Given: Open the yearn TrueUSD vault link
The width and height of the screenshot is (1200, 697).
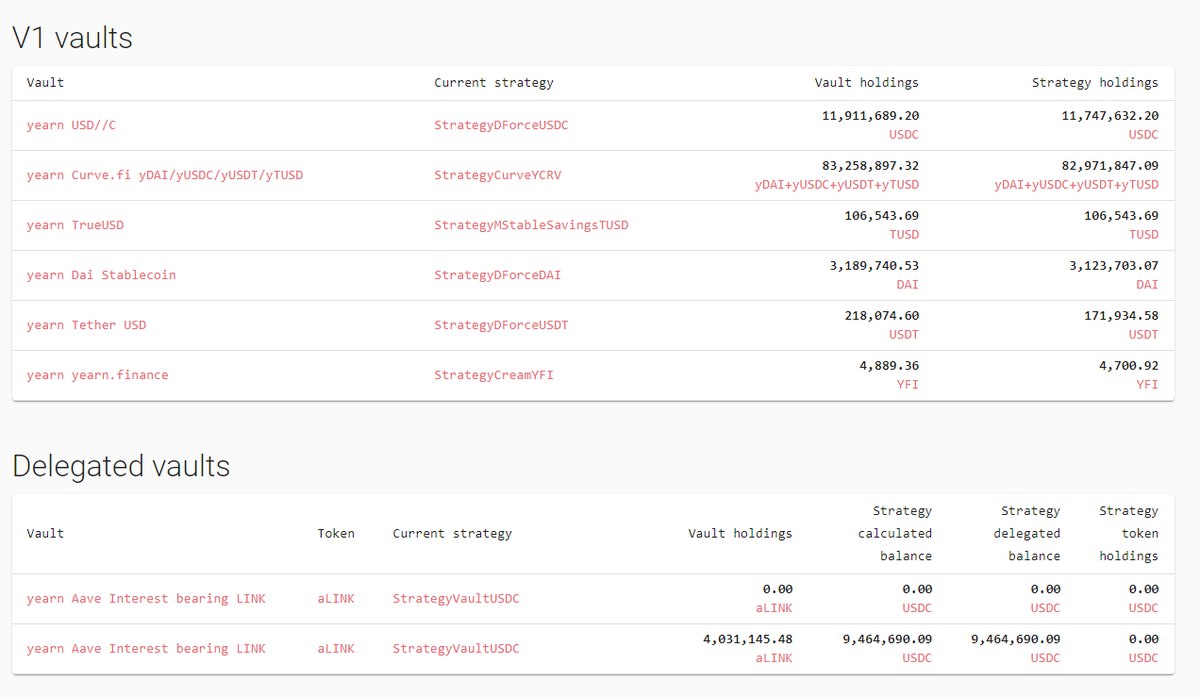Looking at the screenshot, I should [75, 225].
